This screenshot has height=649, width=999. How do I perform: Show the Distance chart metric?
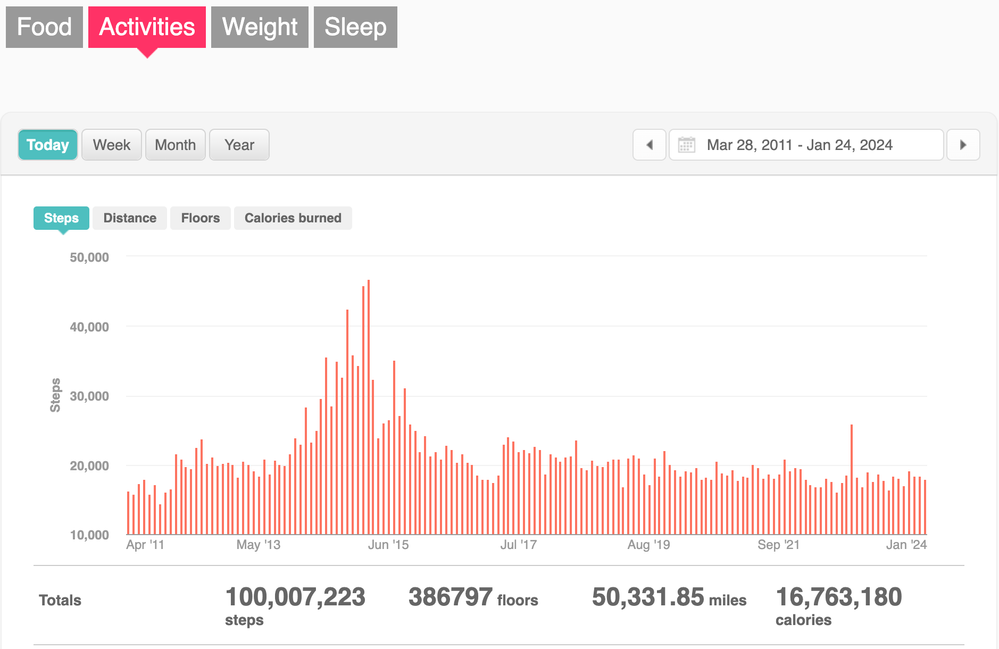pos(130,218)
